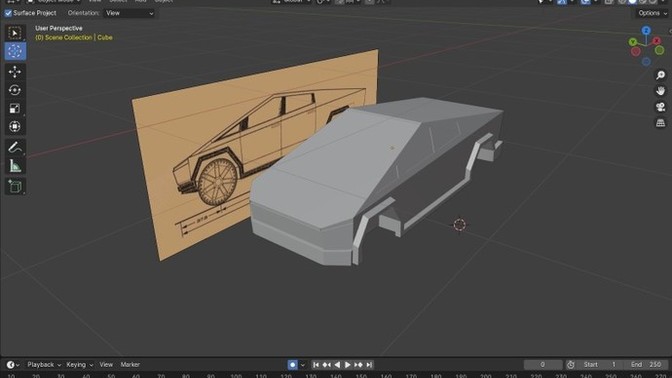This screenshot has width=672, height=378.
Task: Open the timeline Marker menu
Action: pyautogui.click(x=130, y=365)
